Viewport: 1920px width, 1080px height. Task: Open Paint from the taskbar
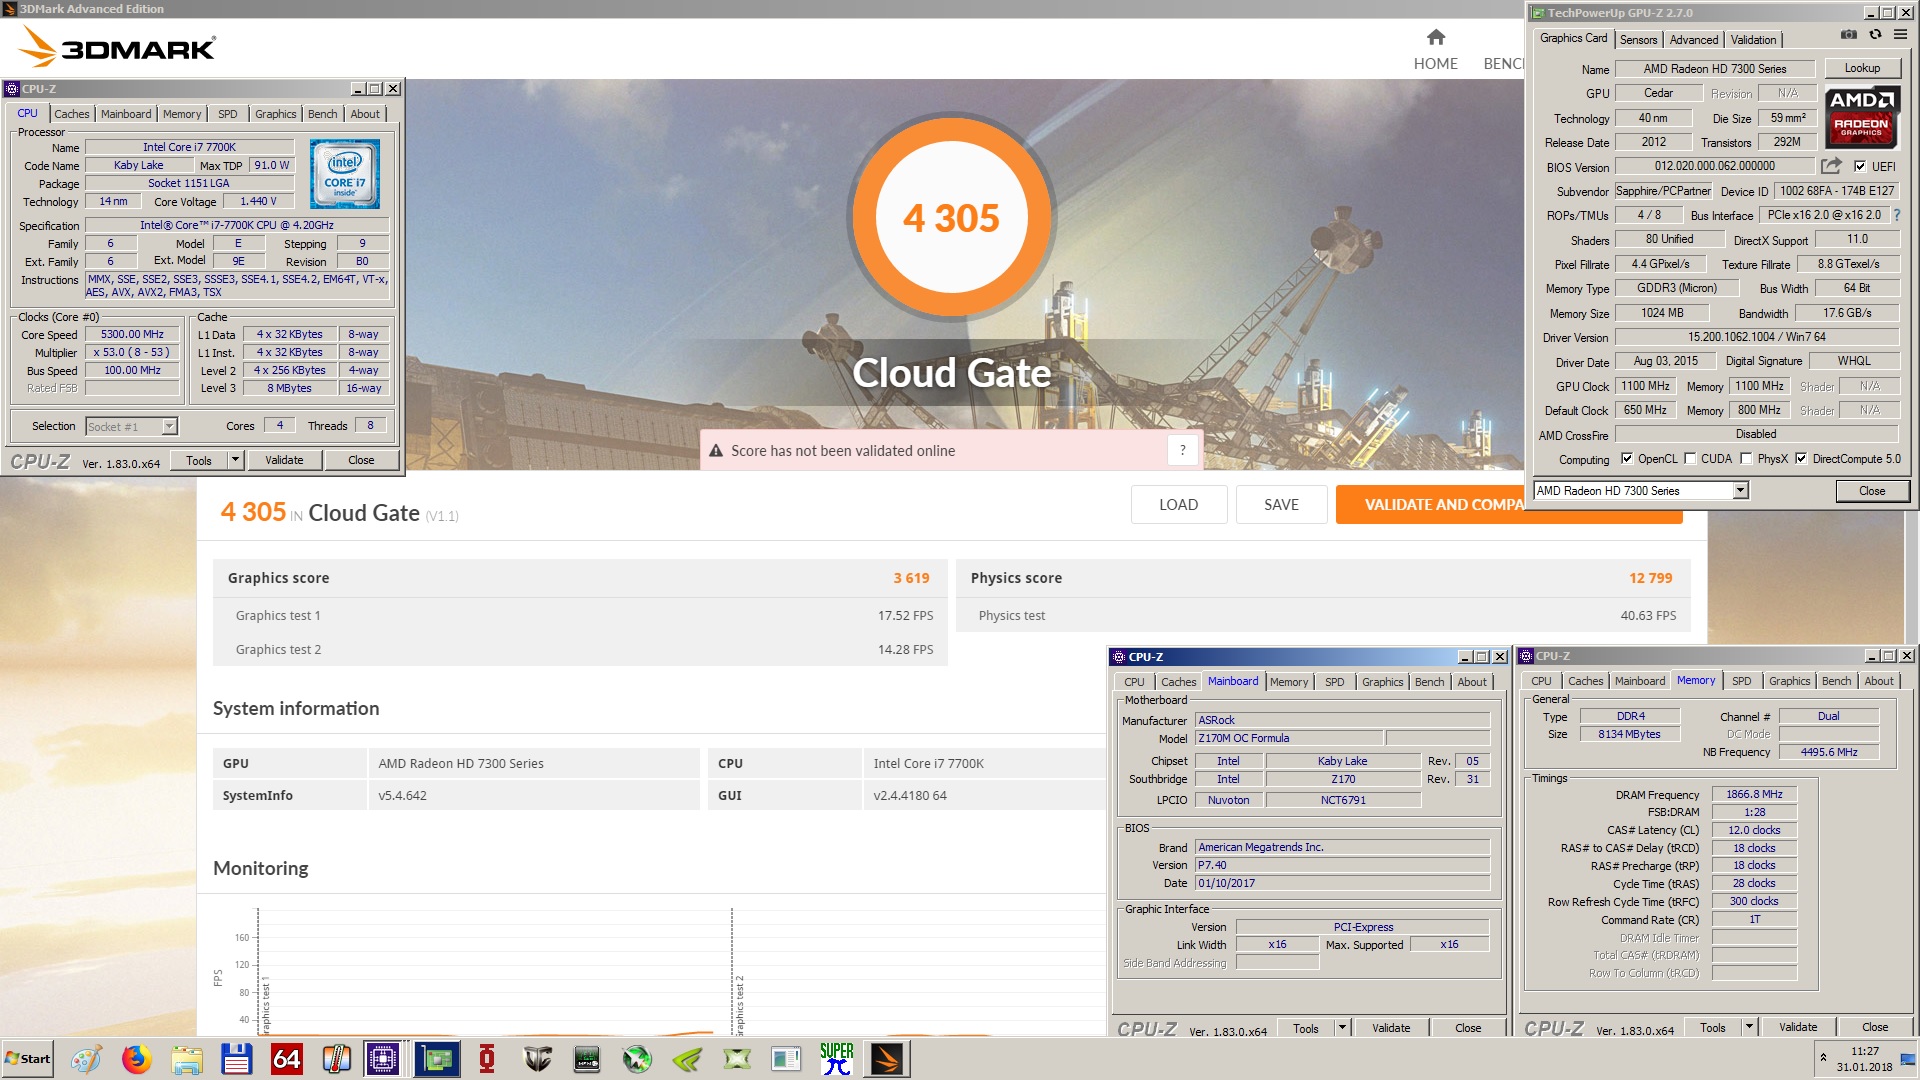[86, 1059]
